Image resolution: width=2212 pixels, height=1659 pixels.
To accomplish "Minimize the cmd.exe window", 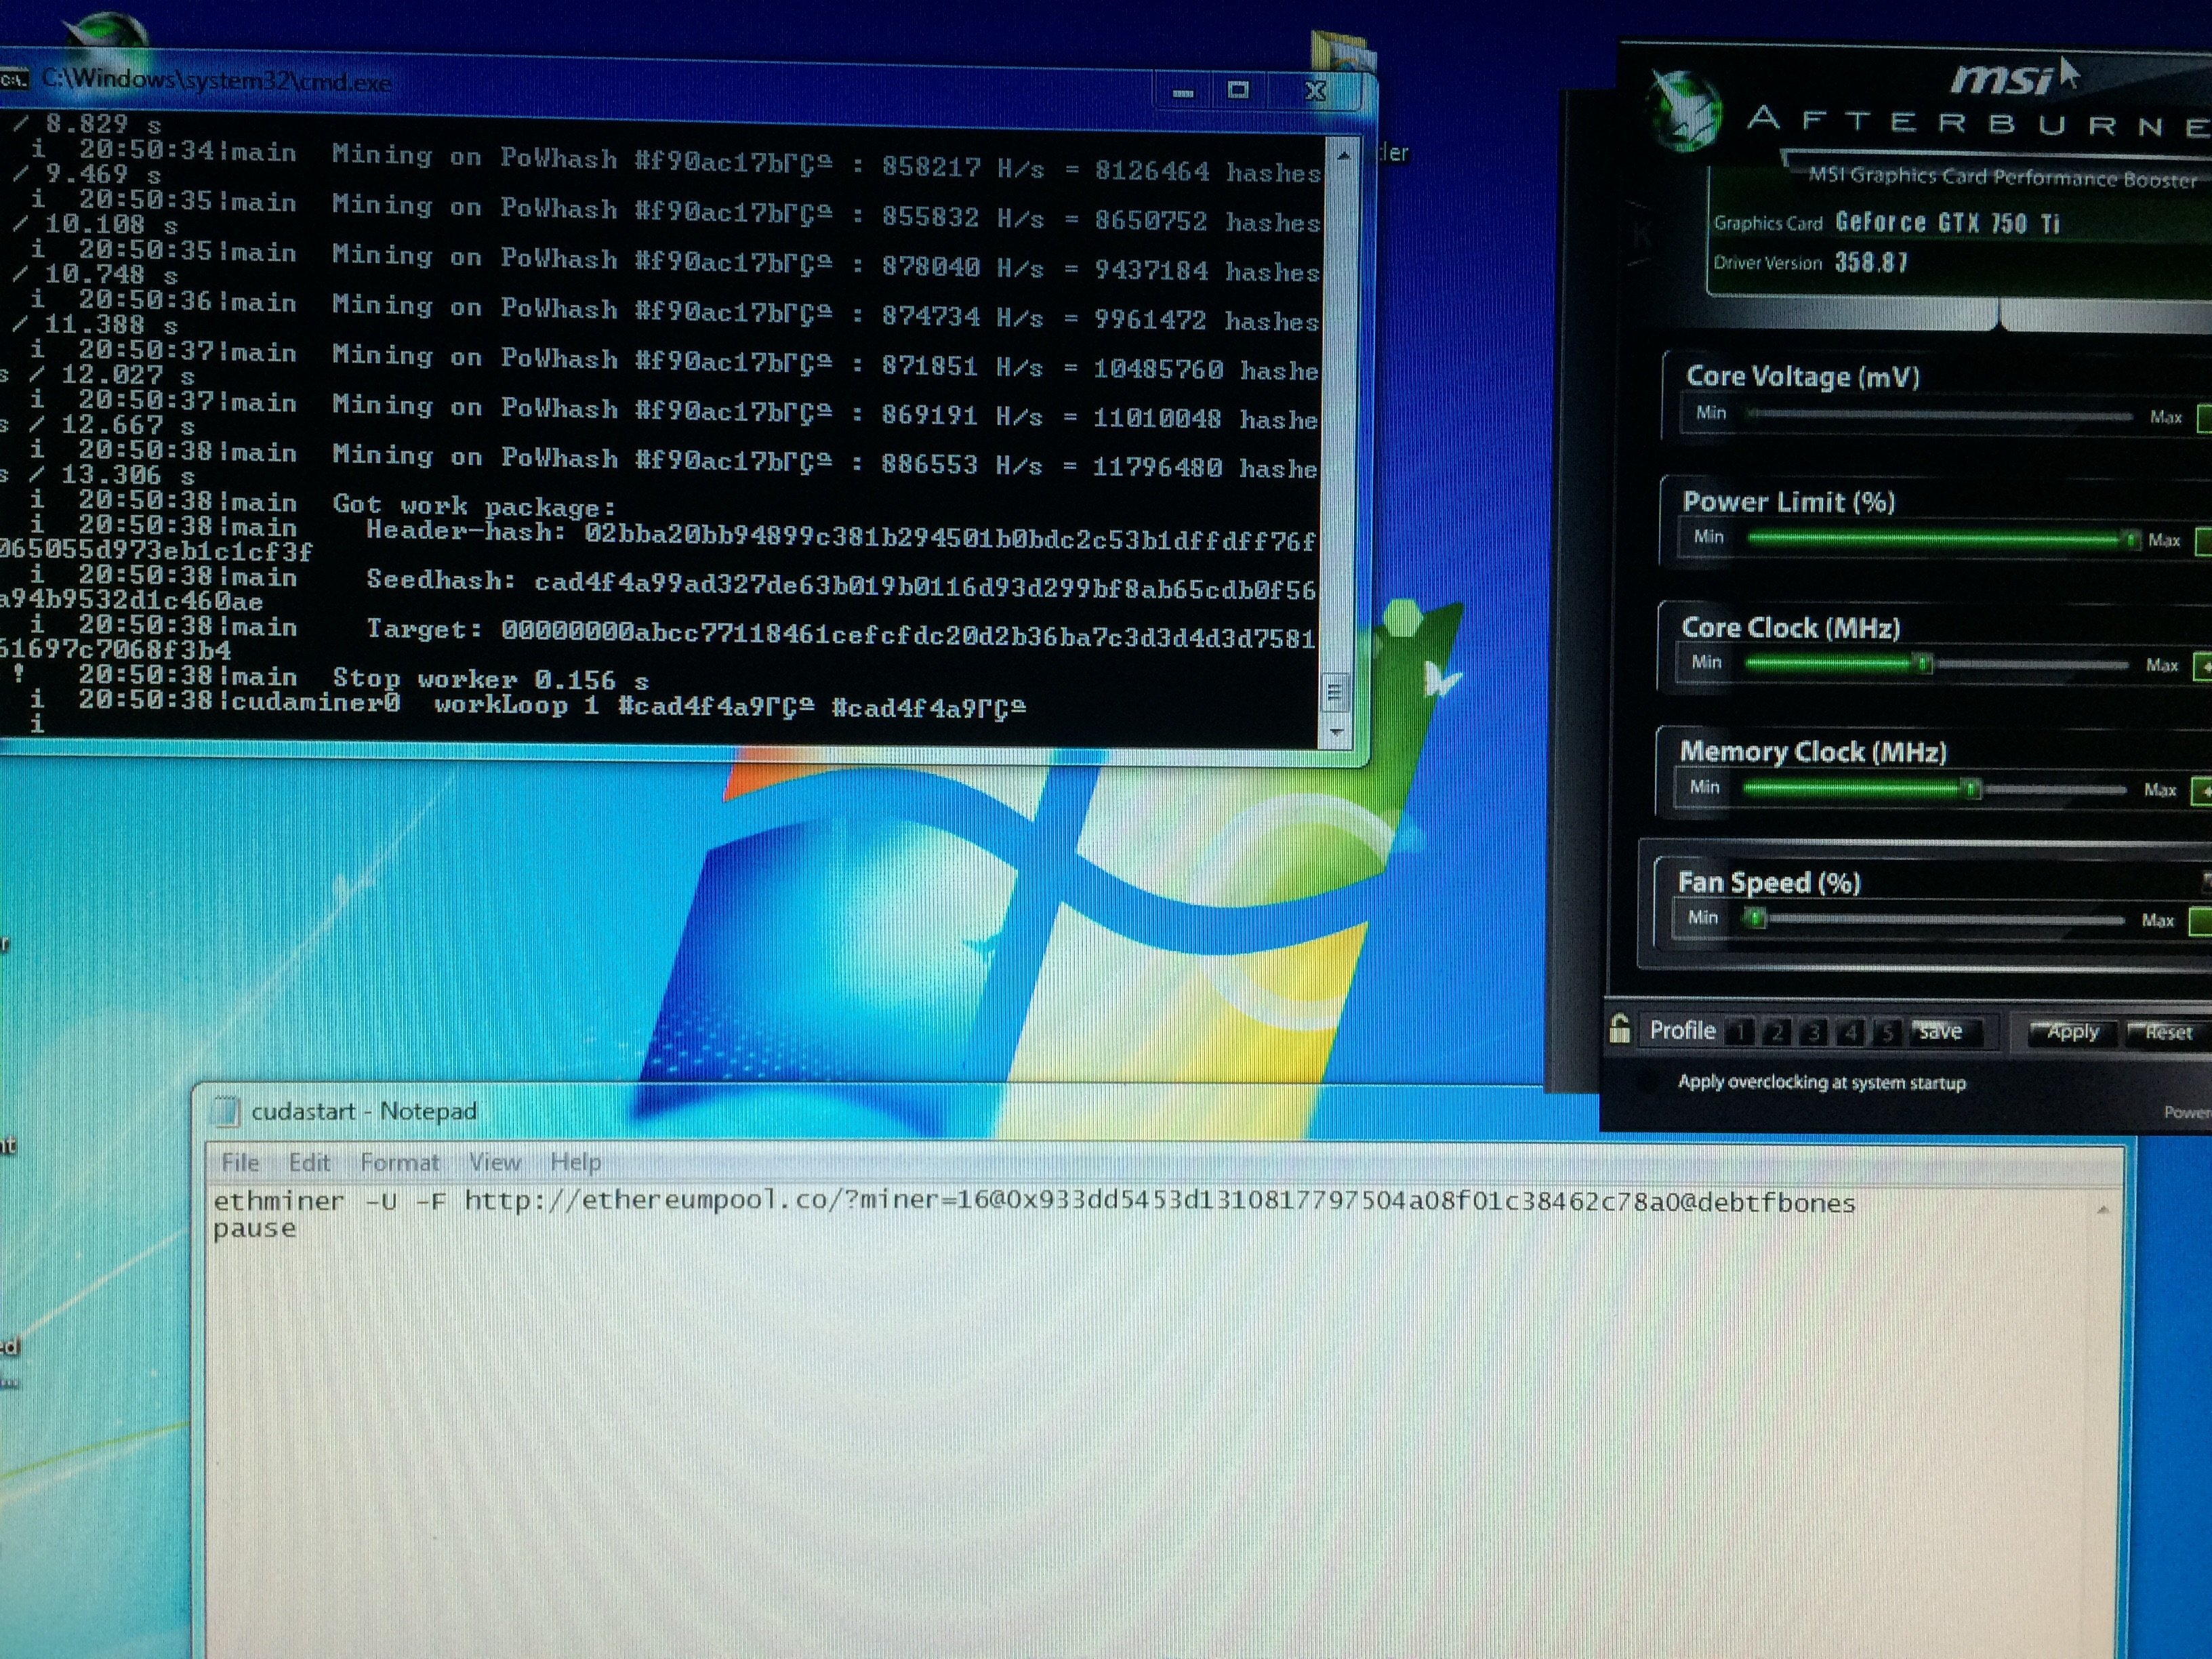I will click(x=1183, y=92).
